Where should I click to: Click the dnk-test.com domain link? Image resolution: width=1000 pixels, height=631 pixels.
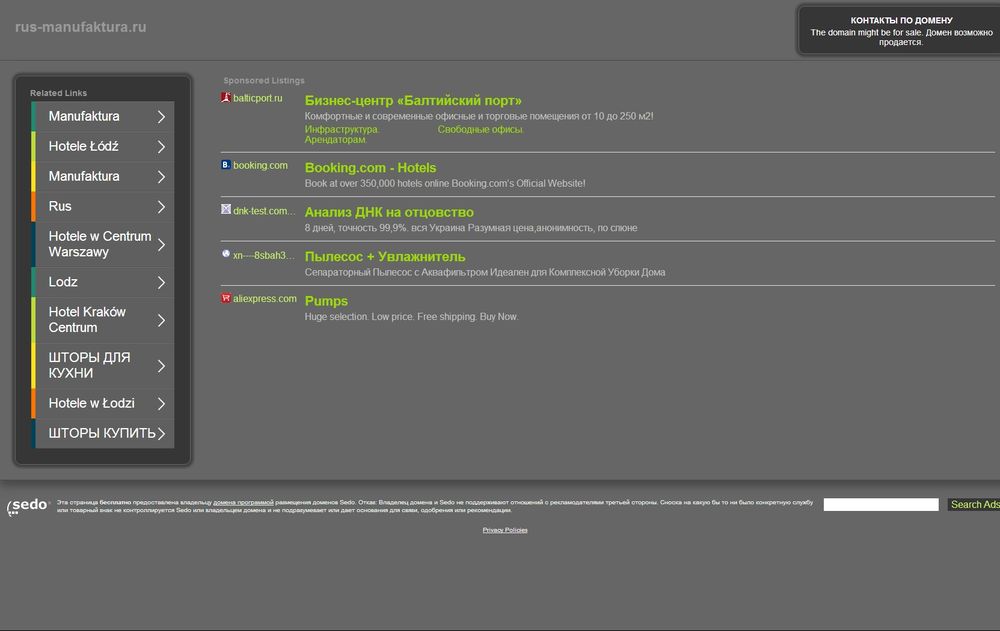264,211
